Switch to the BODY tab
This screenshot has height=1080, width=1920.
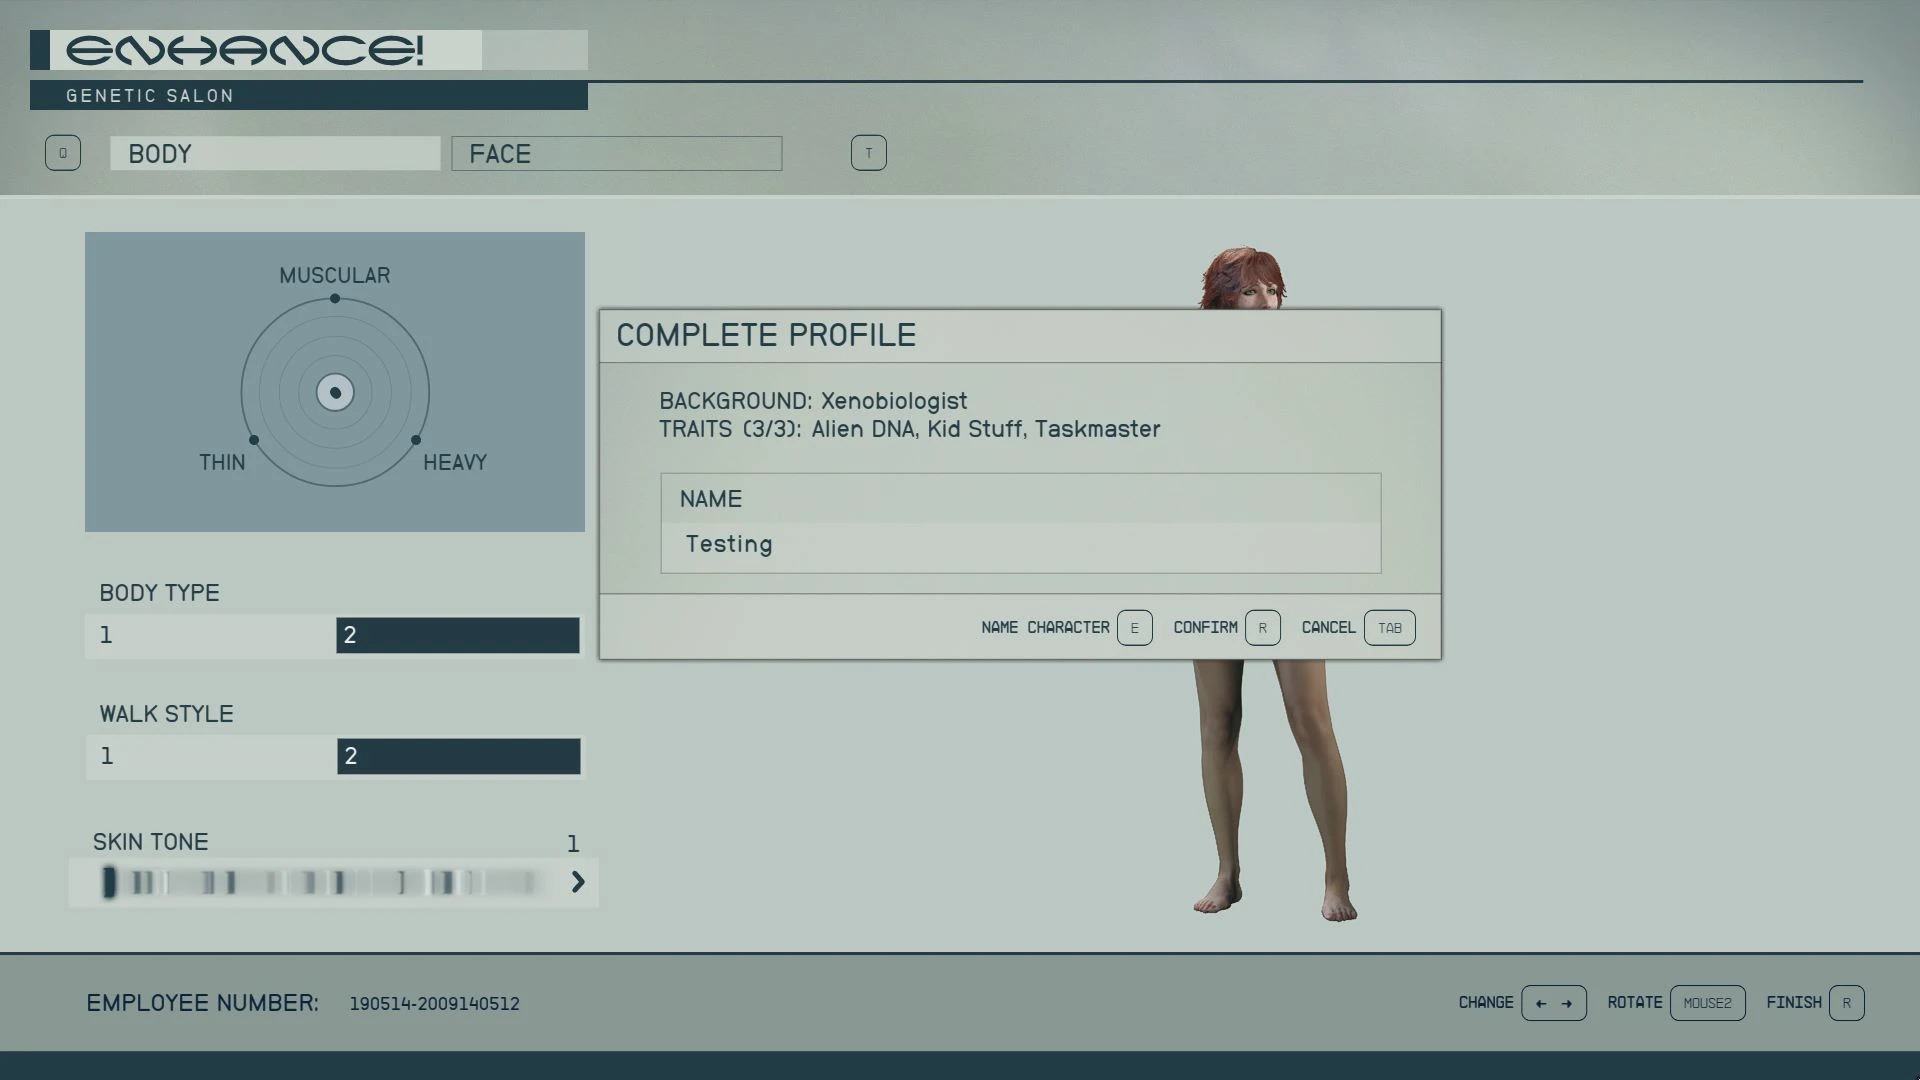(x=275, y=153)
